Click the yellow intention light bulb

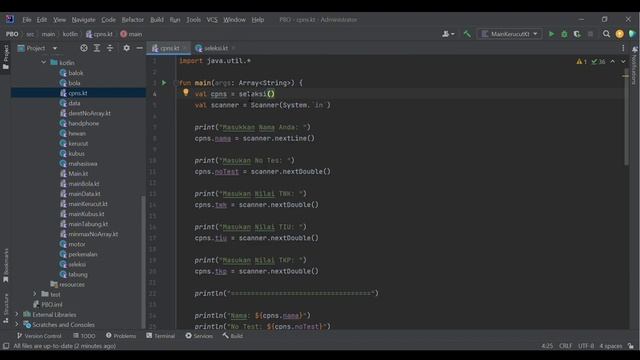click(x=186, y=93)
